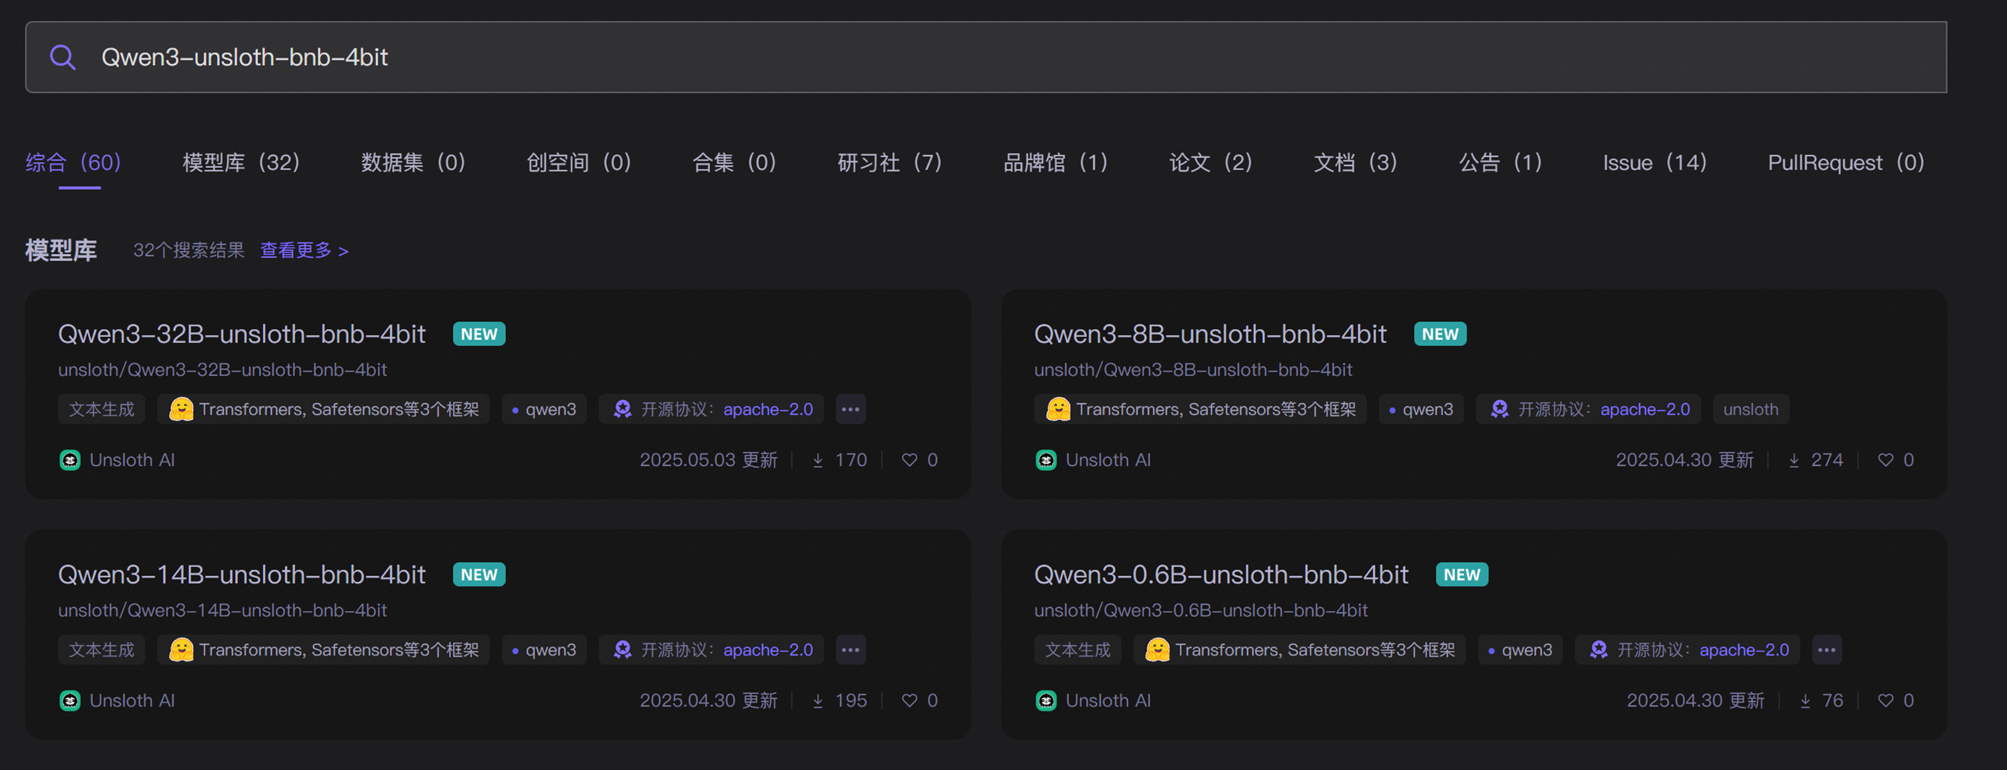
Task: Open the Qwen3-0.6B-unsloth-bnb-4bit model title
Action: coord(1221,574)
